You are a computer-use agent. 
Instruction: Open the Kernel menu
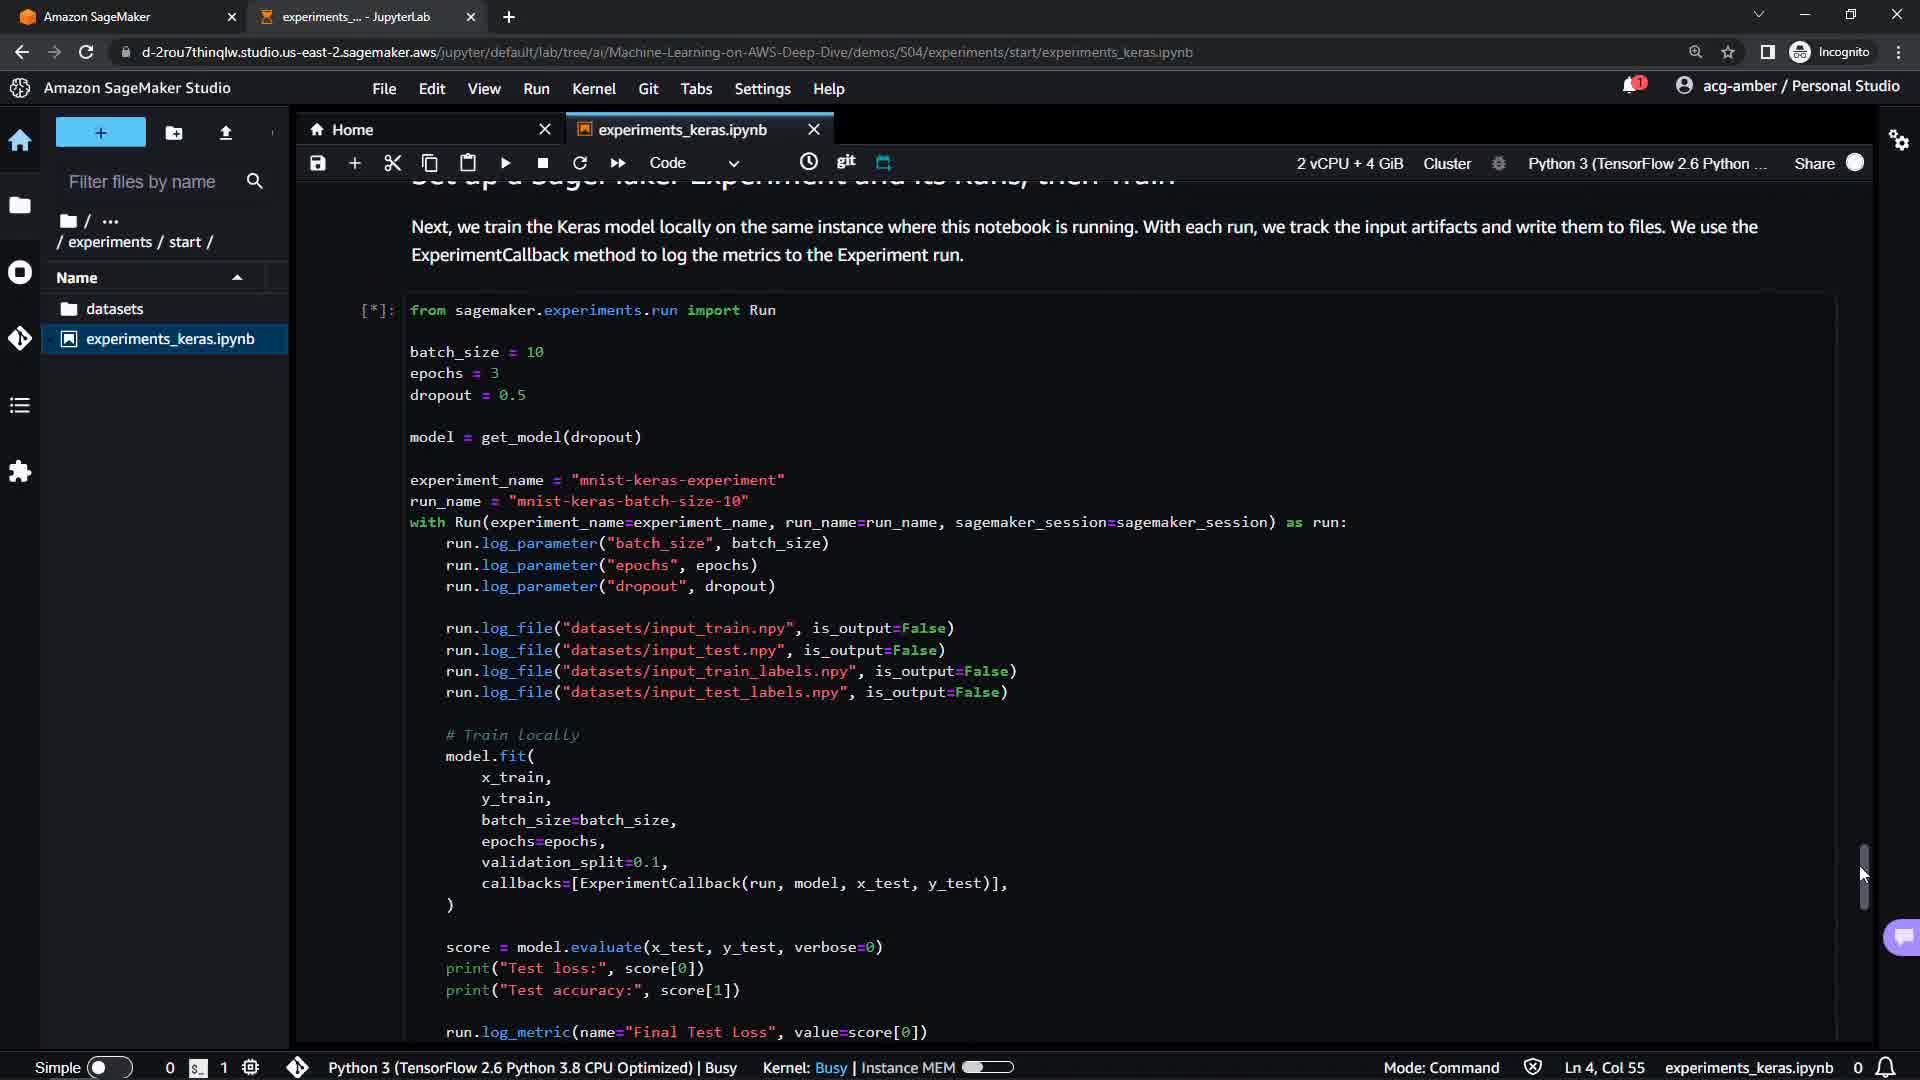593,89
